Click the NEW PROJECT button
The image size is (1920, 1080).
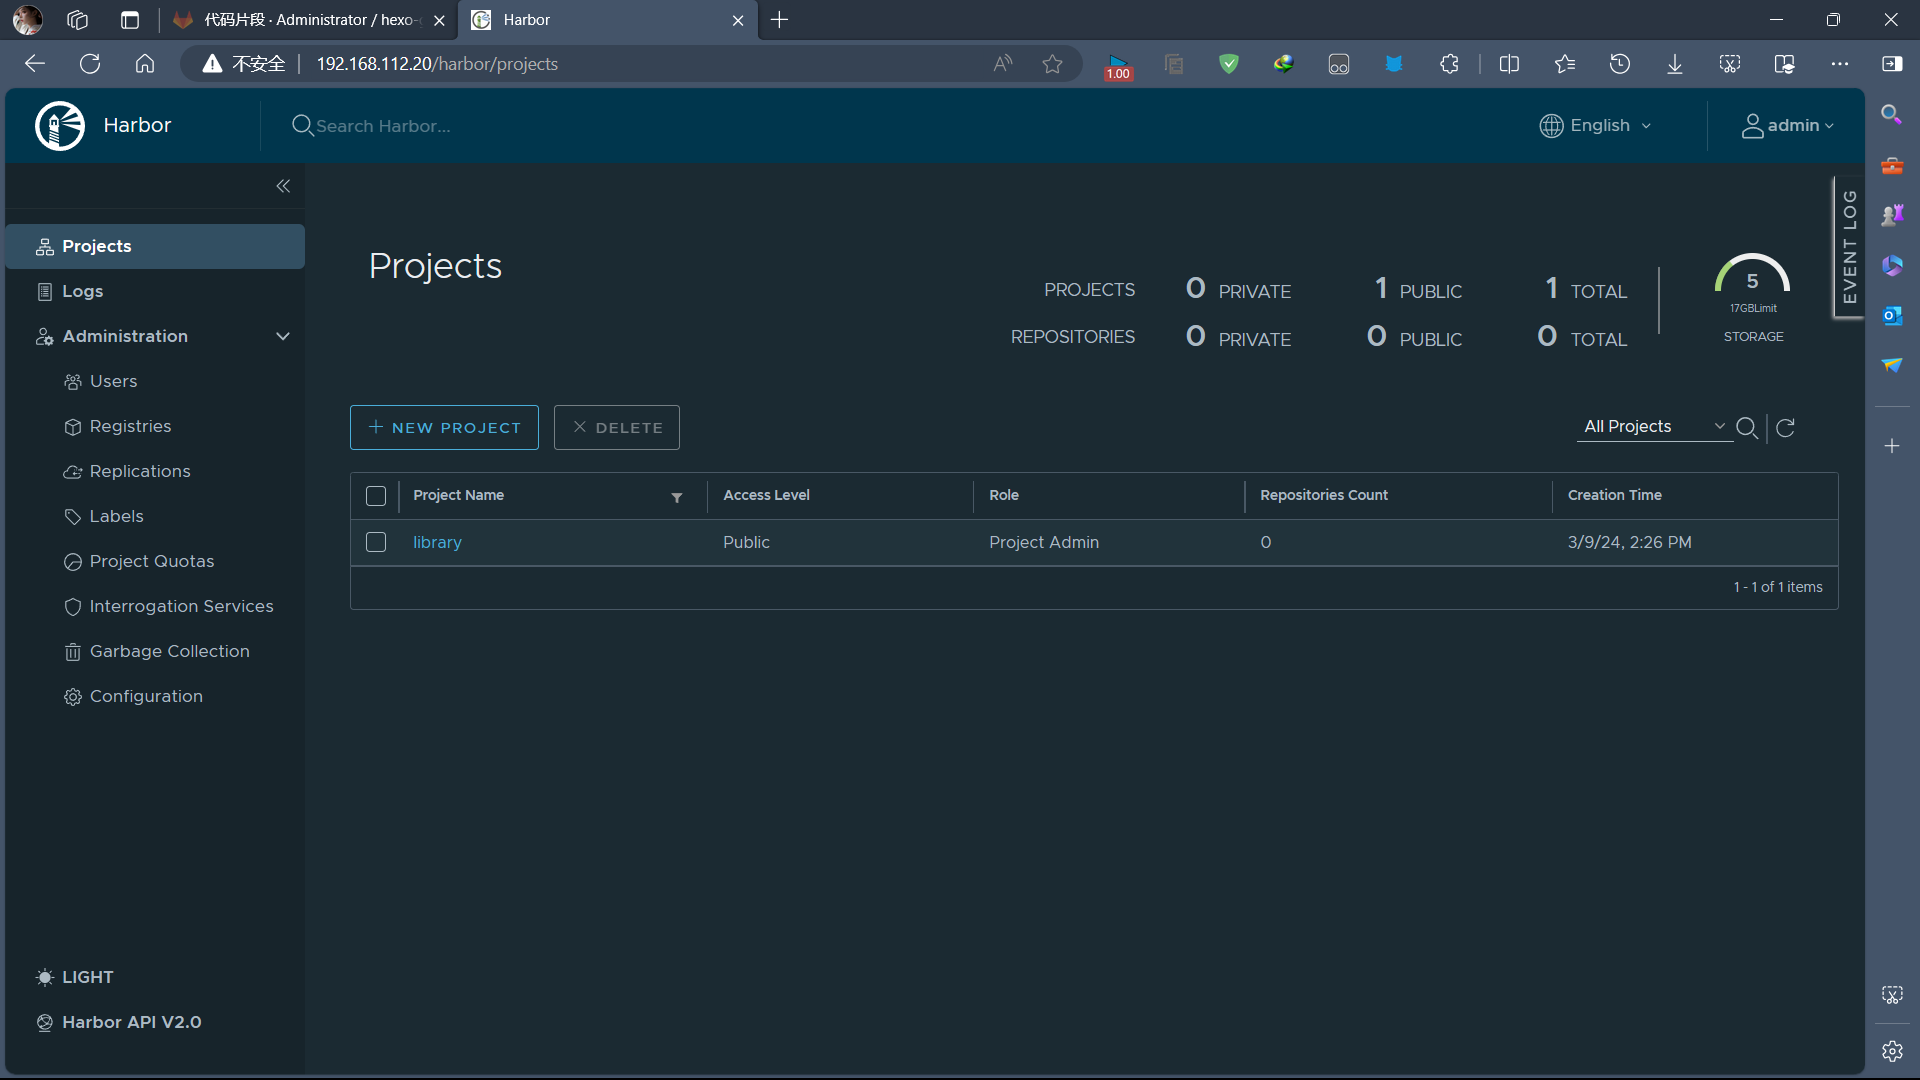coord(444,428)
